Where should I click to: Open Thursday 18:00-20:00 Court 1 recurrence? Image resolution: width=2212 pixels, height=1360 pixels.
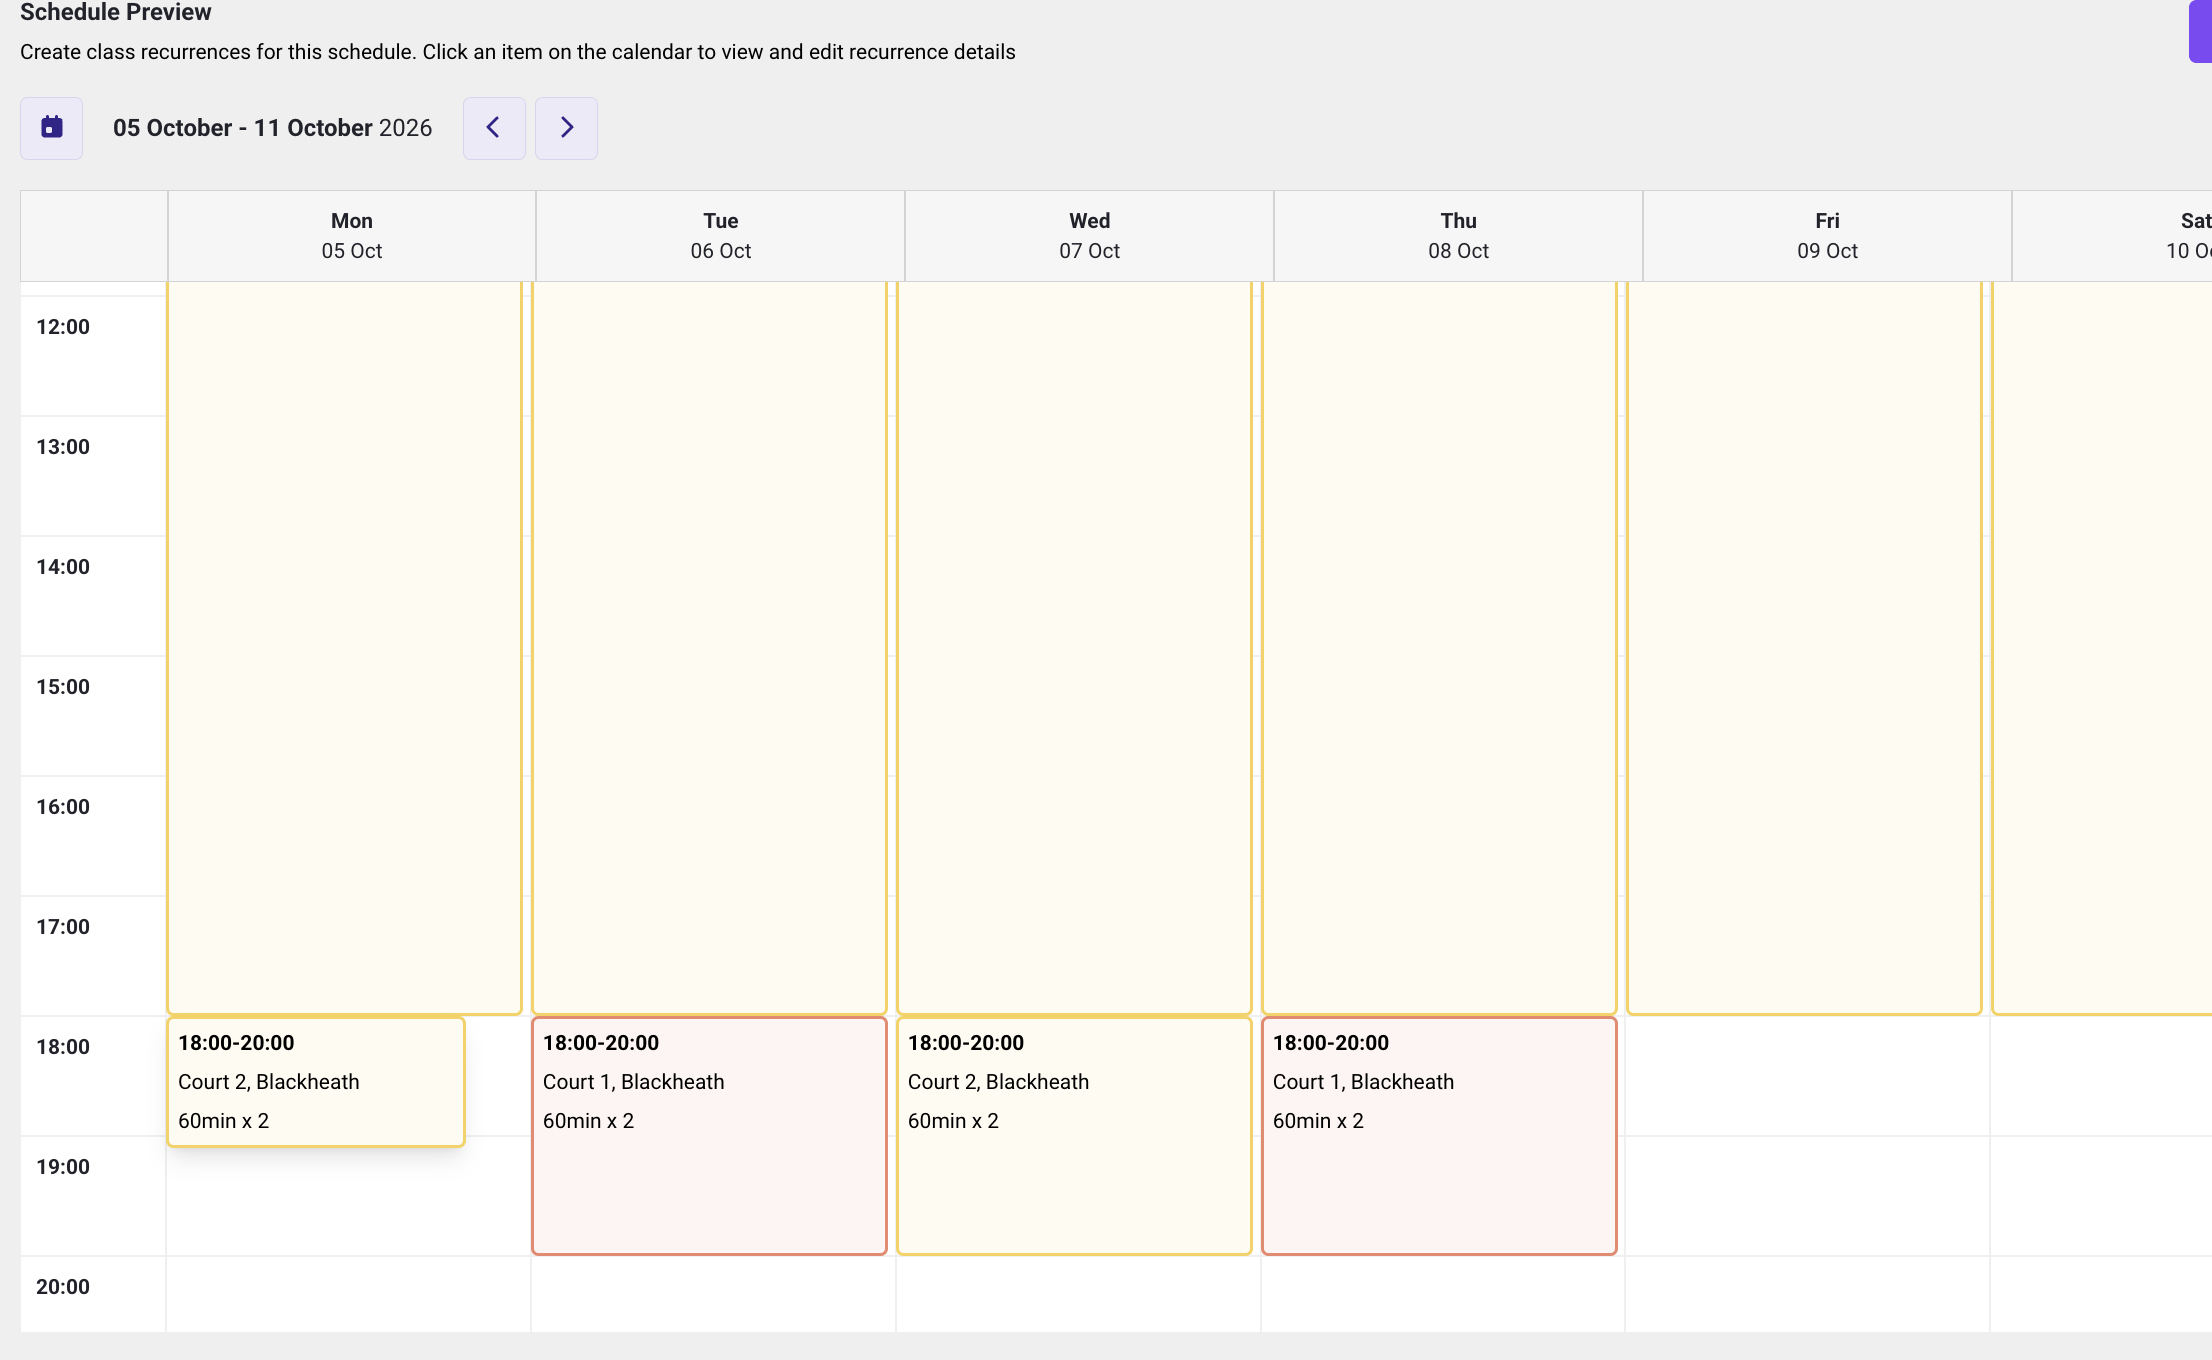click(x=1439, y=1136)
